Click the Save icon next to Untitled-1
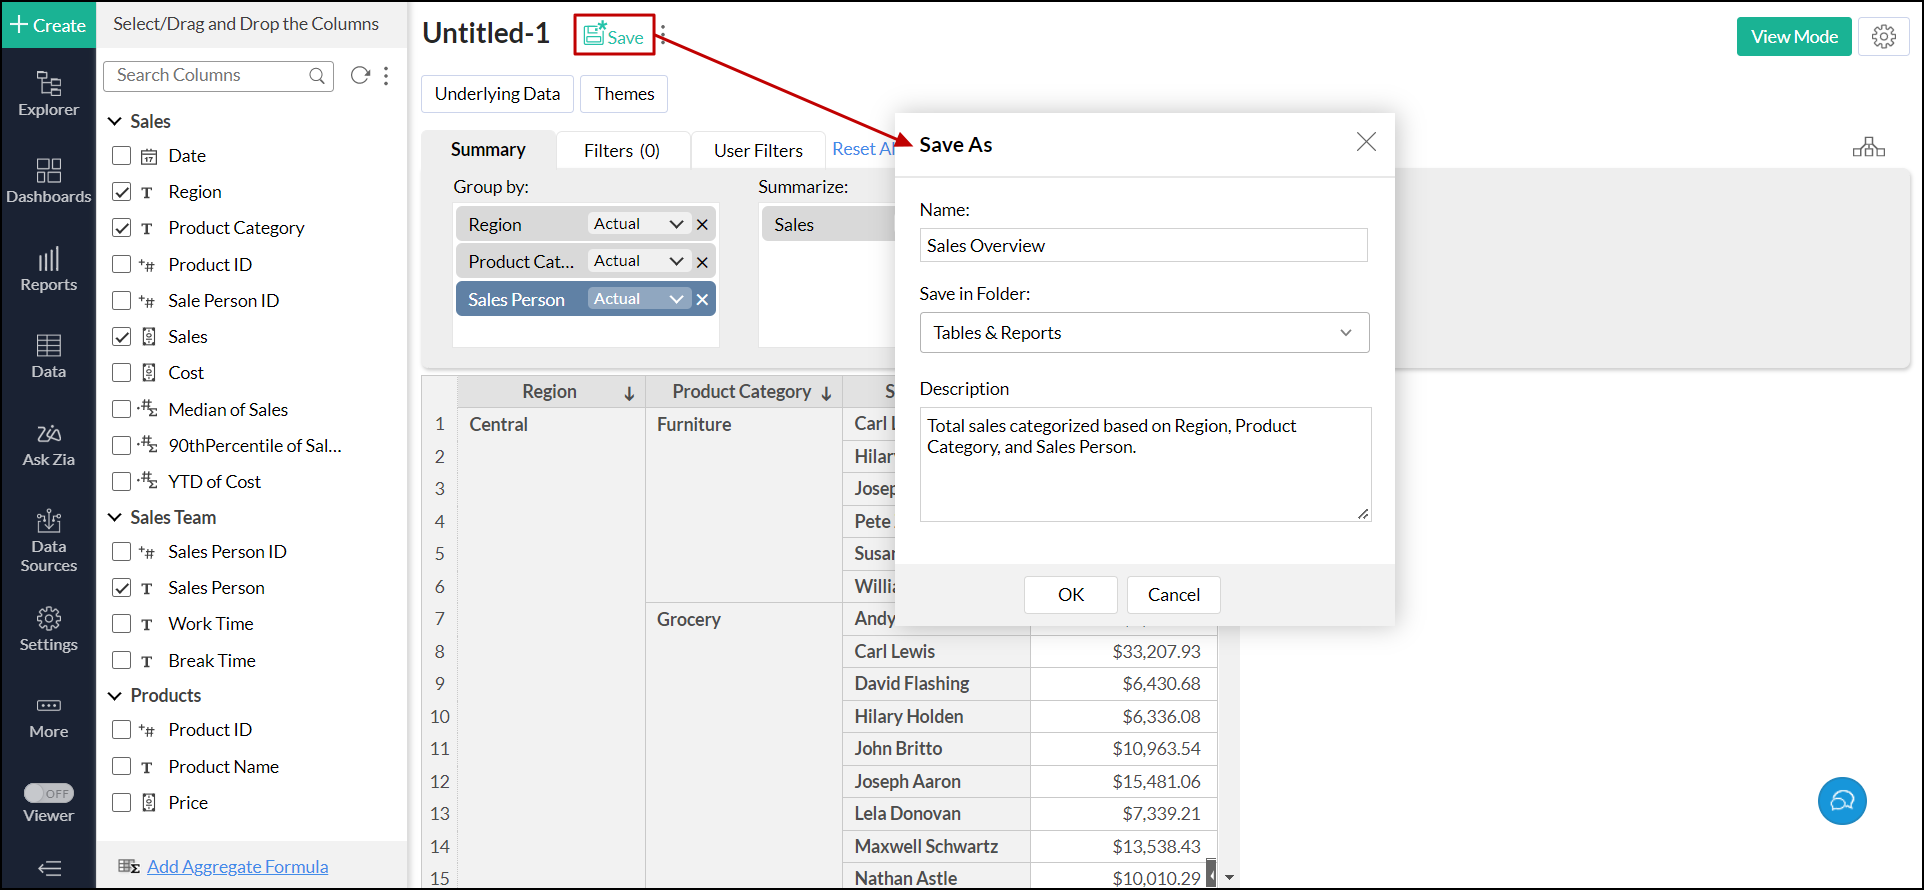Screen dimensions: 1924x890 click(x=614, y=35)
